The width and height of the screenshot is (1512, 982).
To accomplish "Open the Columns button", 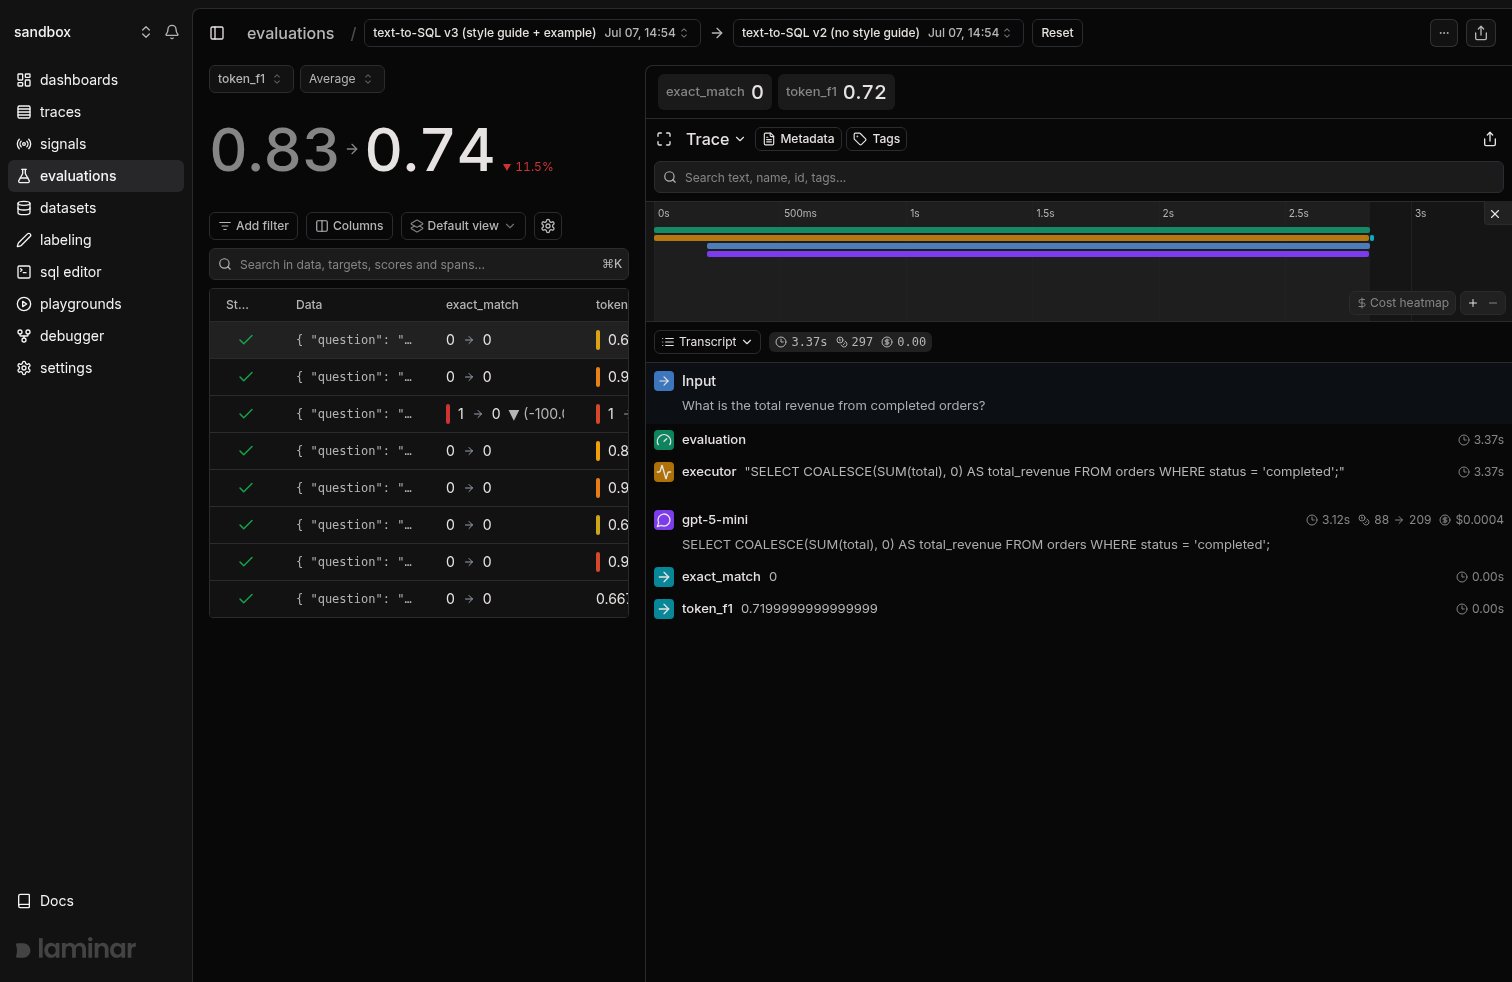I will pos(350,226).
